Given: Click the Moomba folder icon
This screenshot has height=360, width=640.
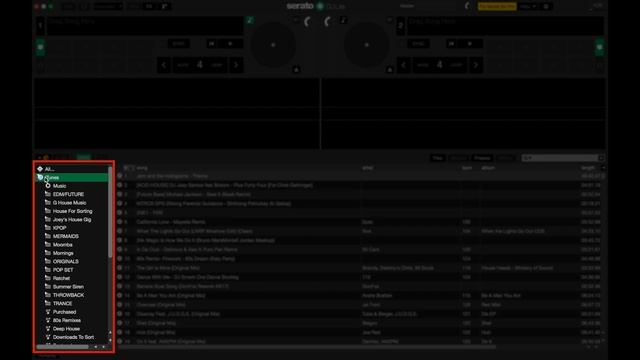Looking at the screenshot, I should (48, 244).
